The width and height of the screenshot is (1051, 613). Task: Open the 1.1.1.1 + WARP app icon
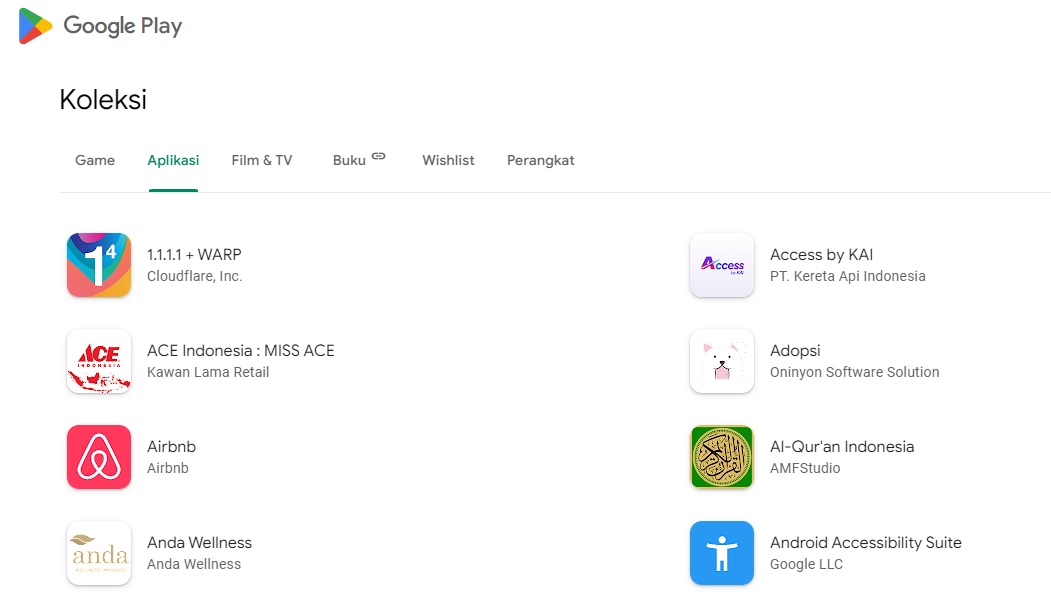(x=98, y=265)
